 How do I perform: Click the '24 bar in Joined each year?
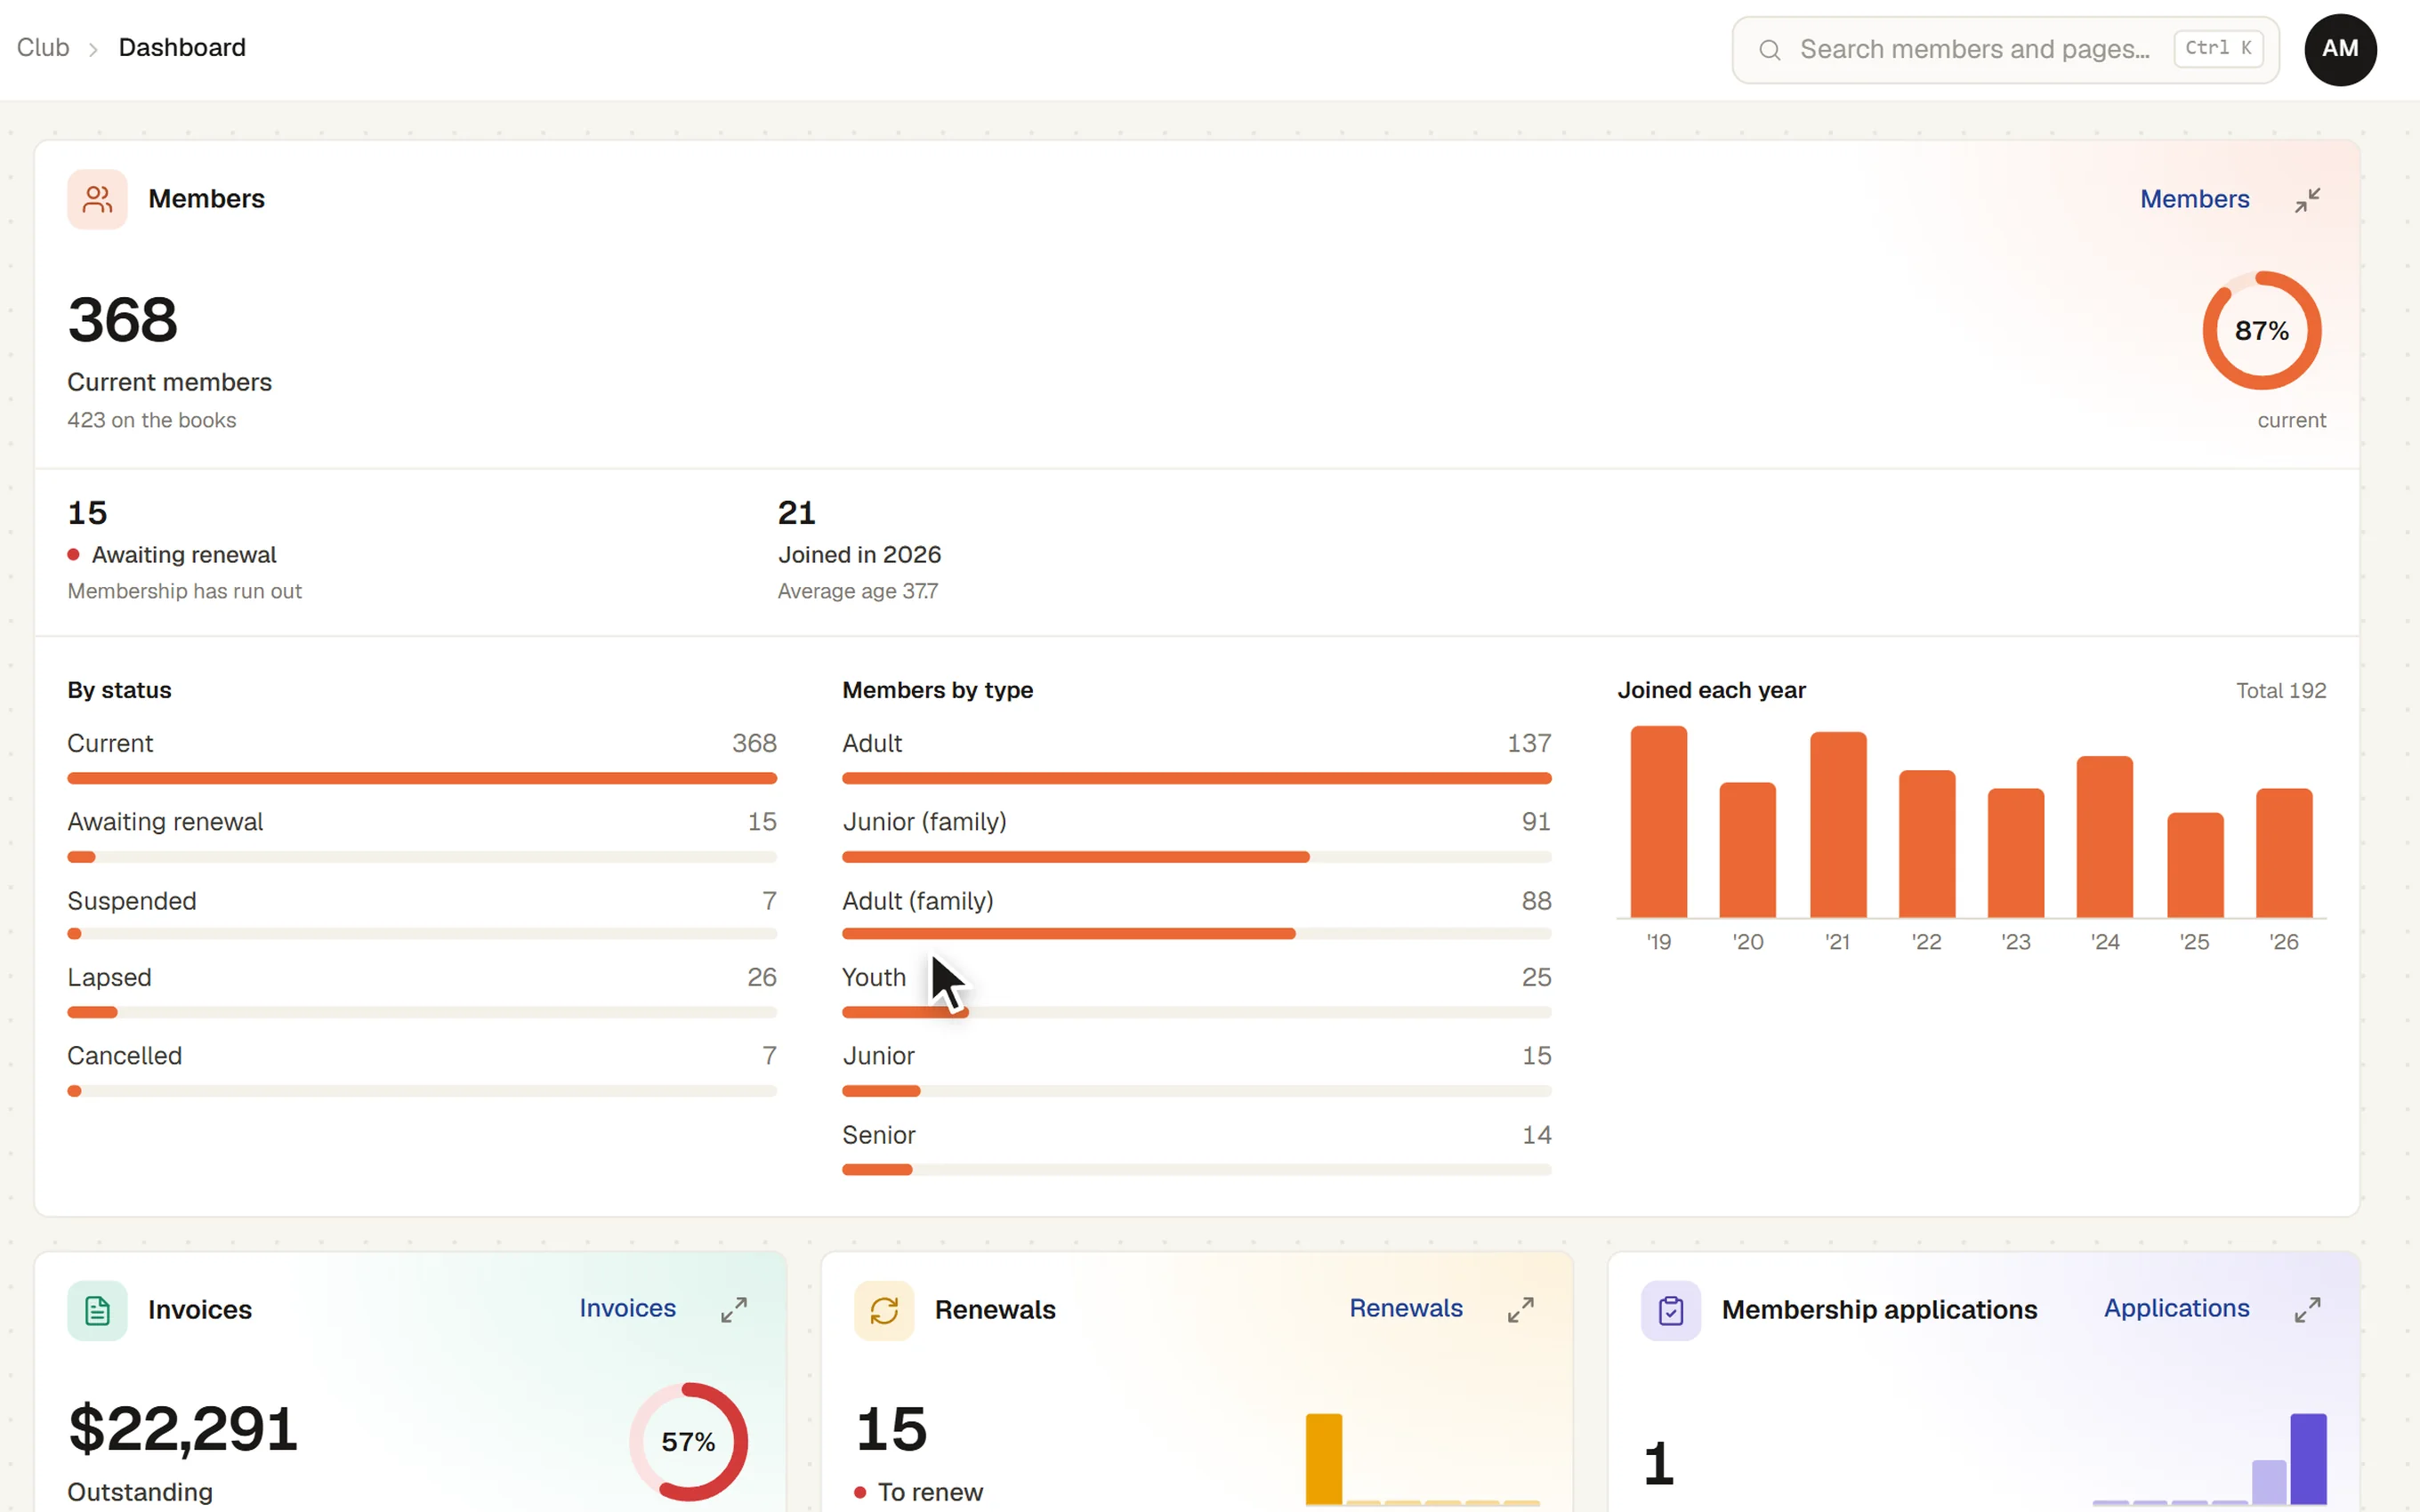point(2104,836)
